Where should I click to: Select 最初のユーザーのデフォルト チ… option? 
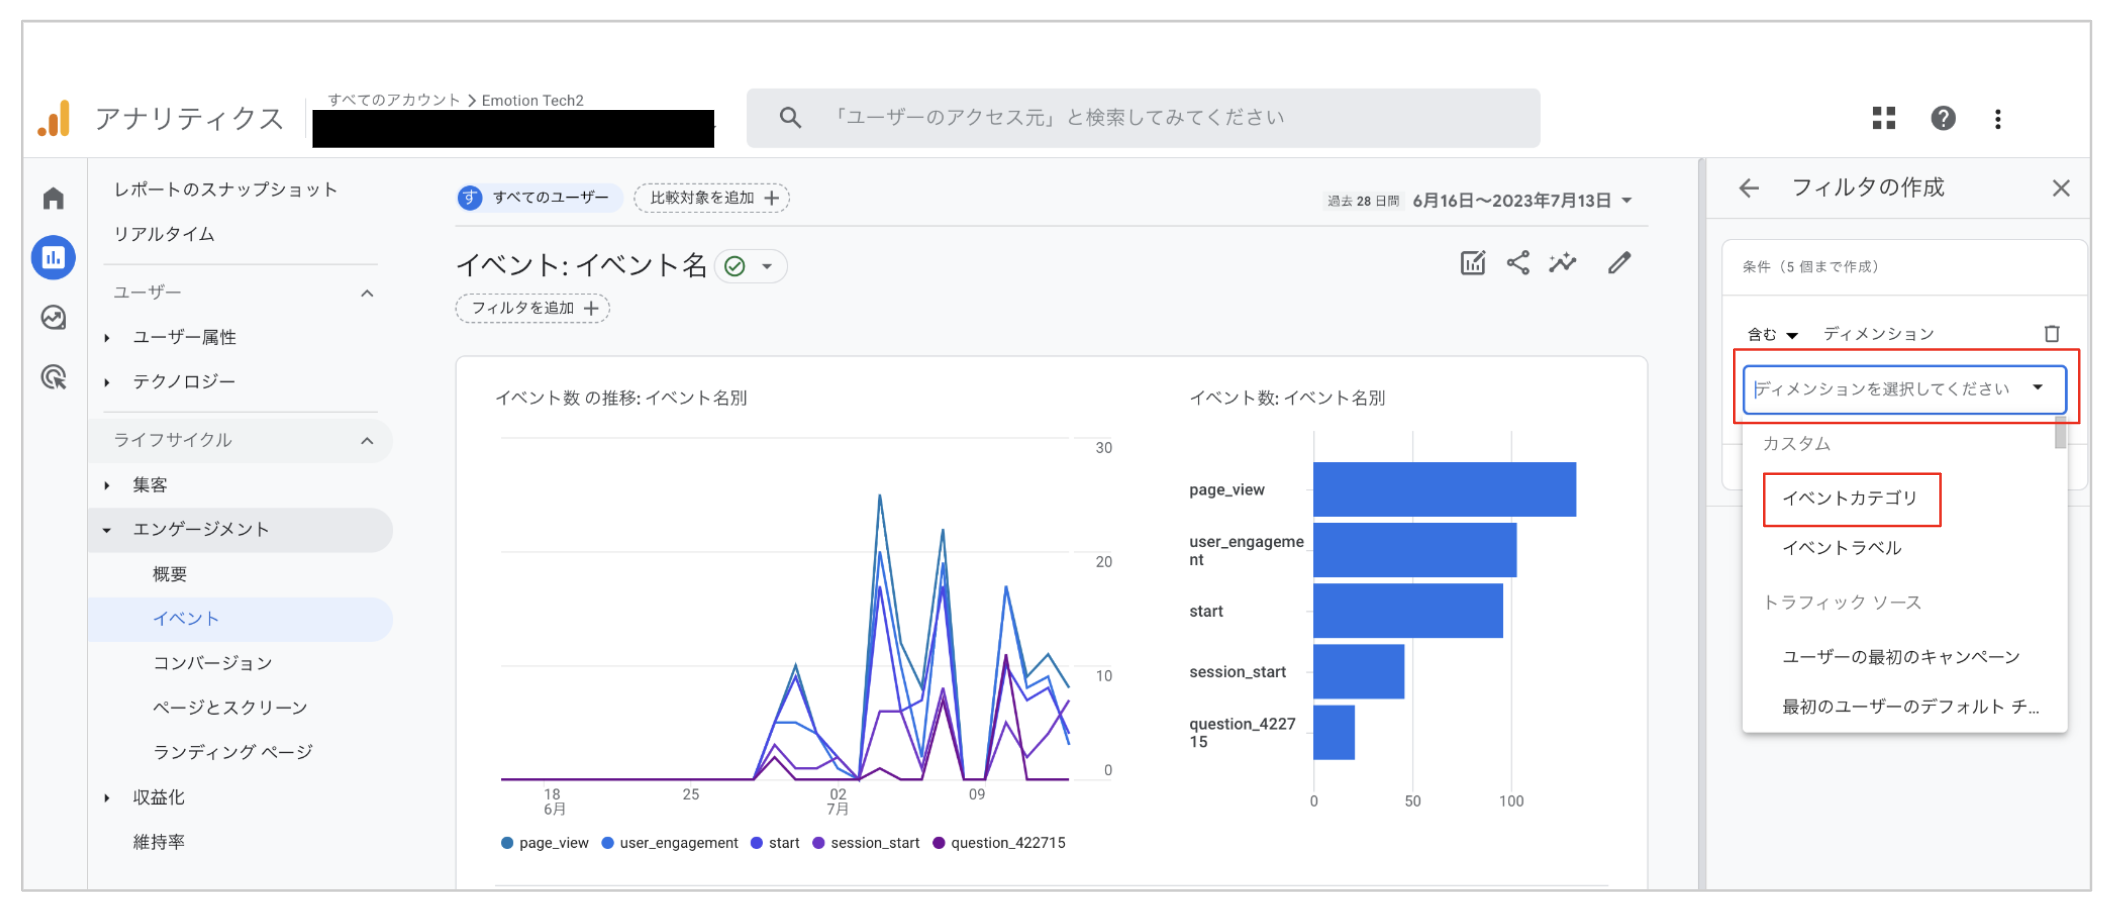coord(1910,707)
